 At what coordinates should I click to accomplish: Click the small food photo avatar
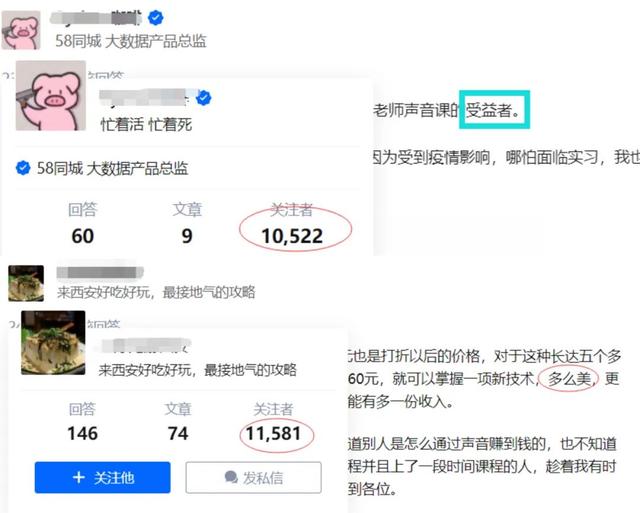26,283
